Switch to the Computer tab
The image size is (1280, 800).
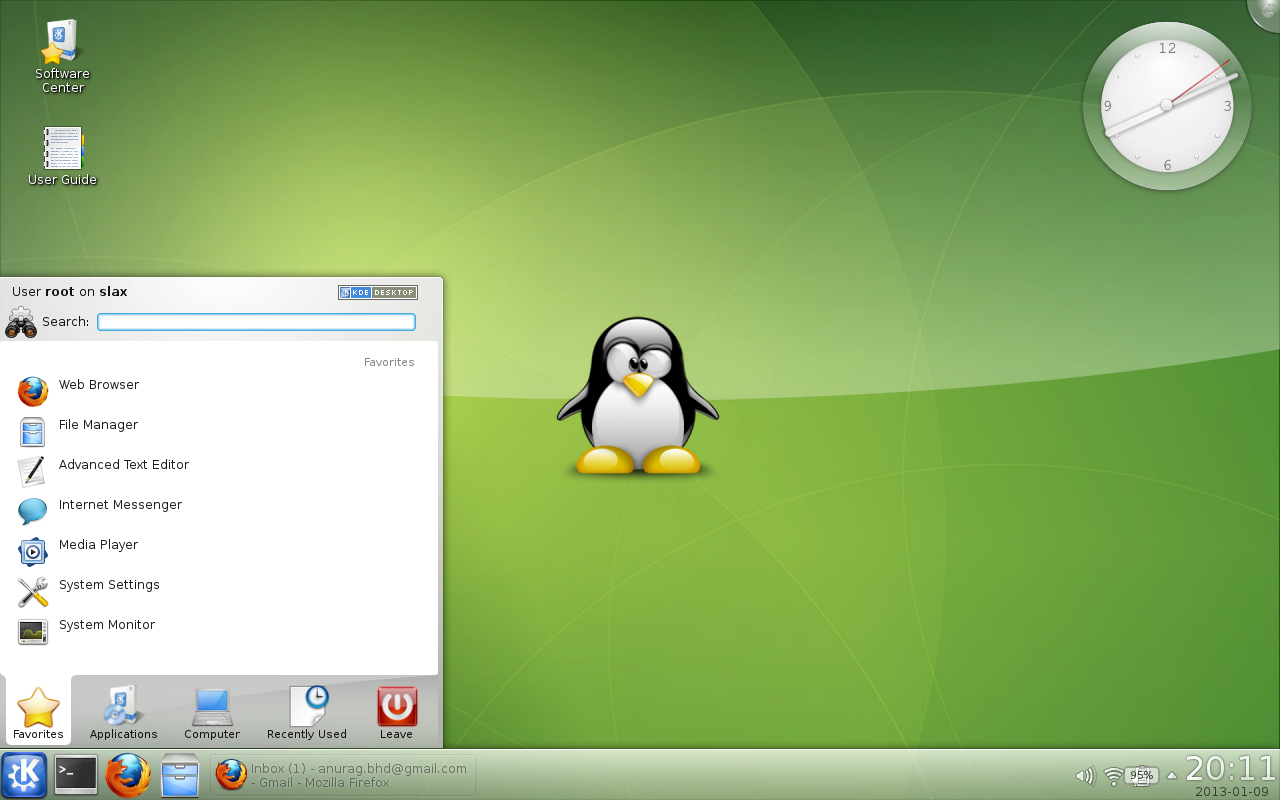(x=212, y=713)
